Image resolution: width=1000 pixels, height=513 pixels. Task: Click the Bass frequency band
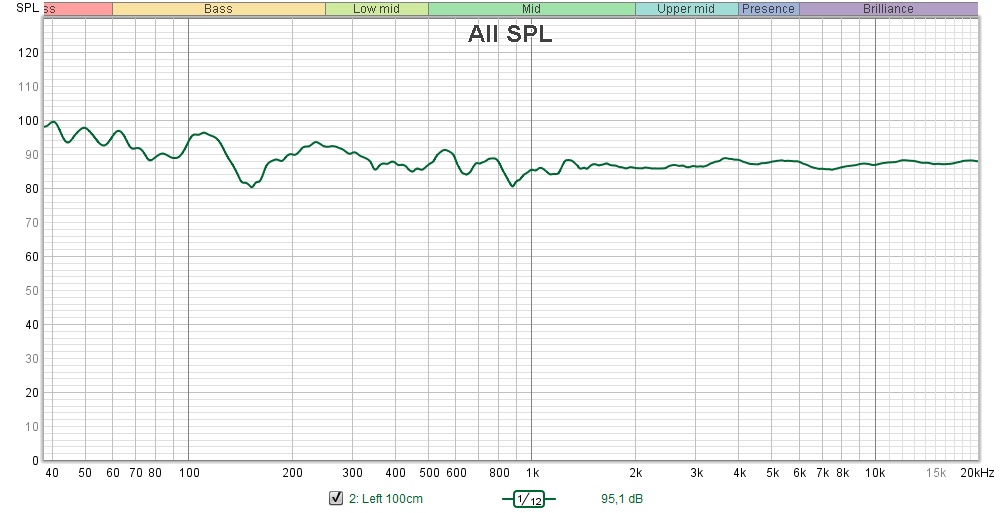coord(218,9)
